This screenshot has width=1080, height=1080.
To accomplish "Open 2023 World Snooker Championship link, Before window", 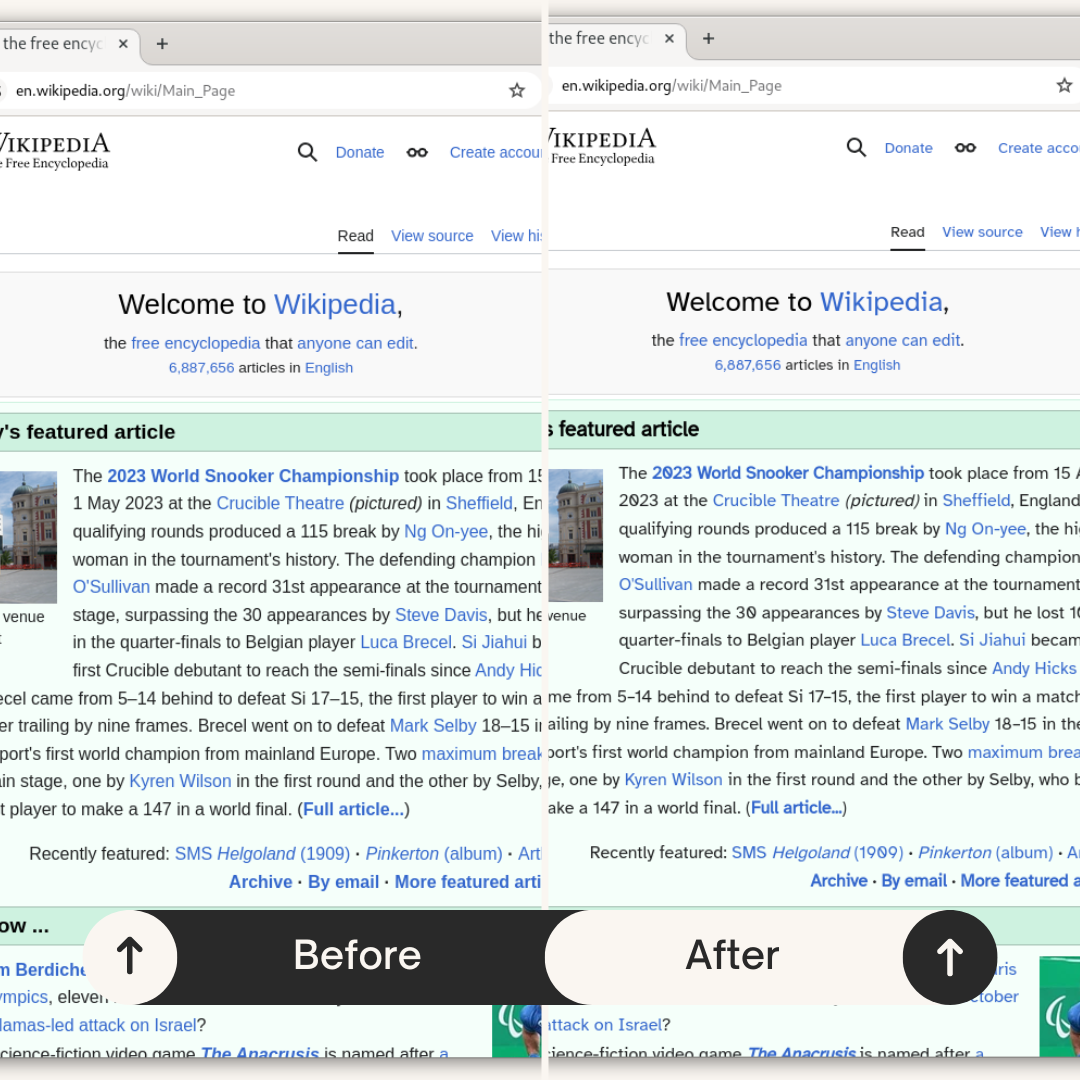I will [253, 476].
